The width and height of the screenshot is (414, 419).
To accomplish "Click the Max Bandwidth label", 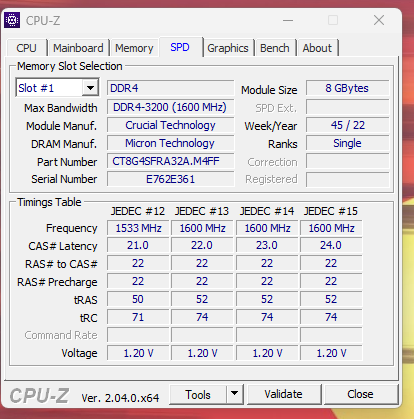I will coord(61,108).
